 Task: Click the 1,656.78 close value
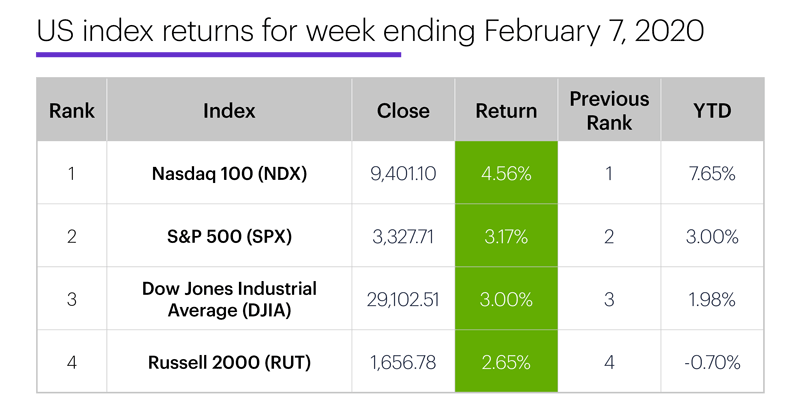pyautogui.click(x=404, y=362)
